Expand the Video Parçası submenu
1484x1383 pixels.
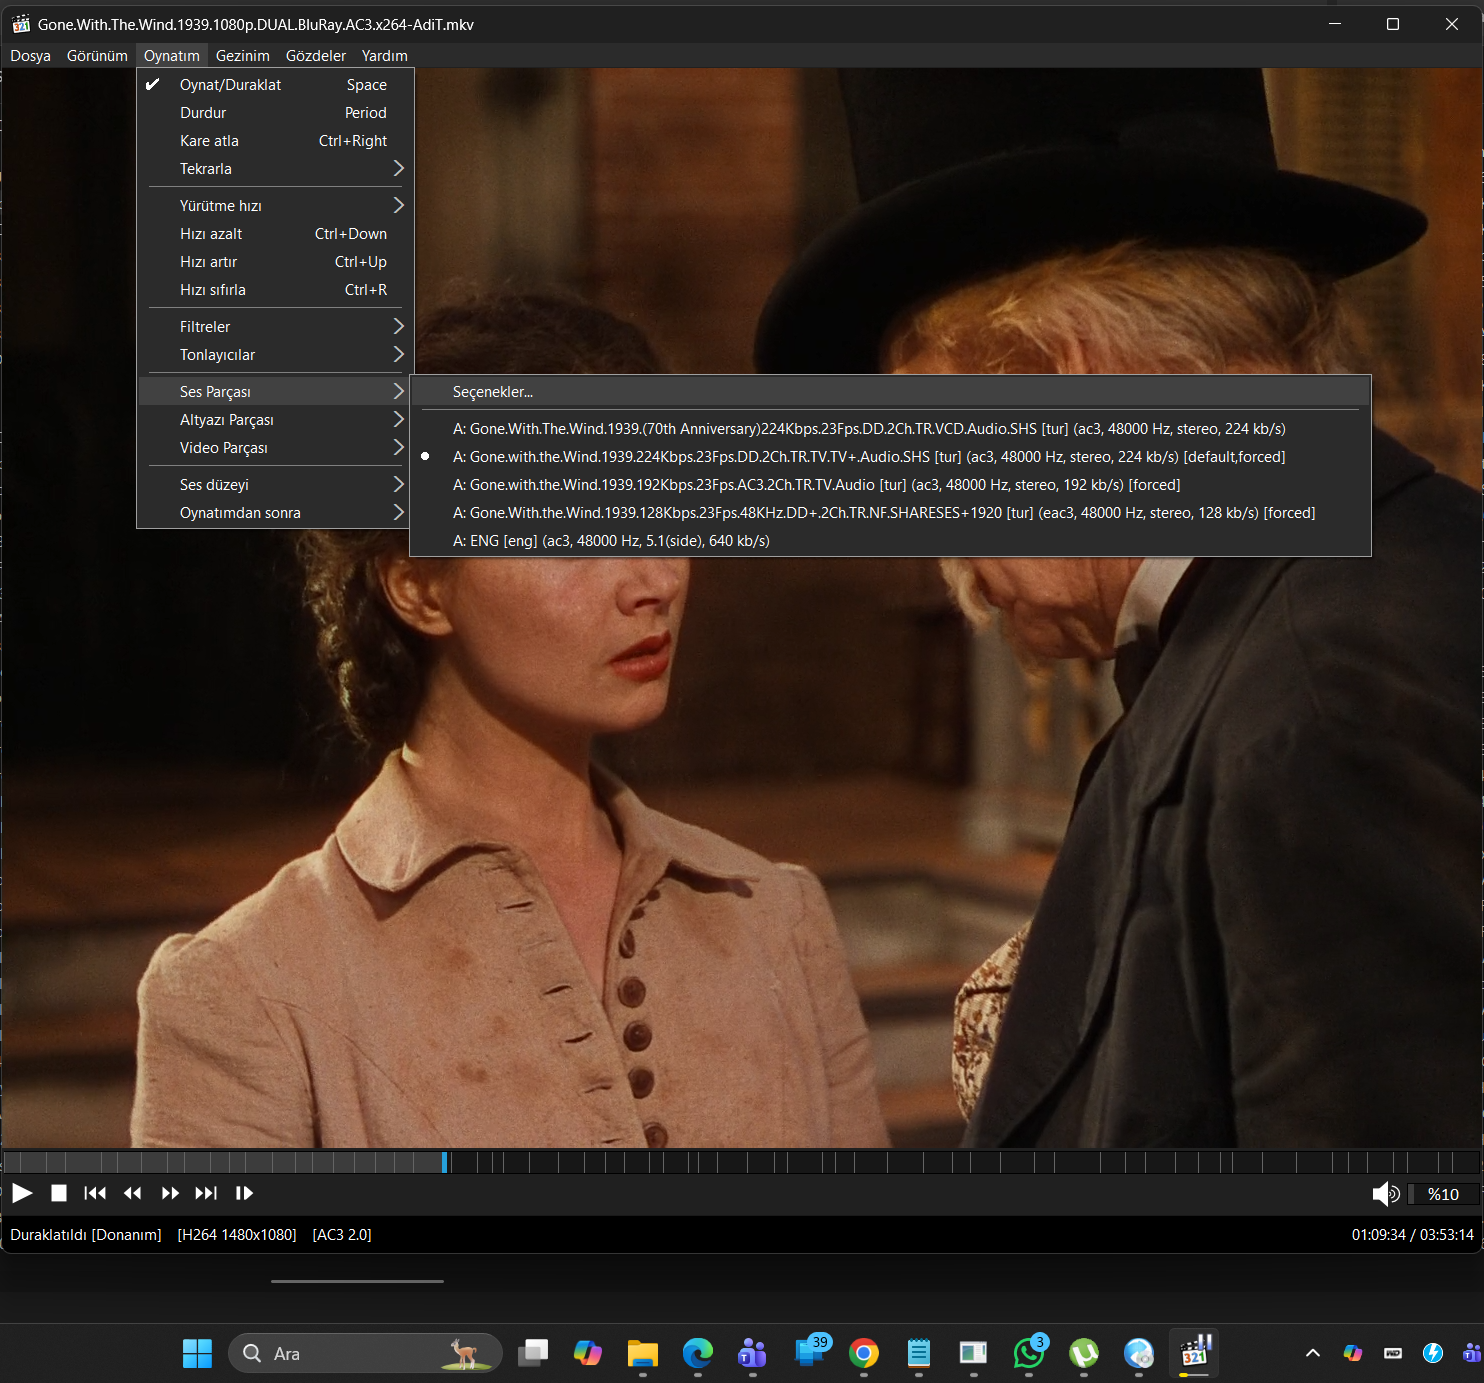pyautogui.click(x=276, y=448)
